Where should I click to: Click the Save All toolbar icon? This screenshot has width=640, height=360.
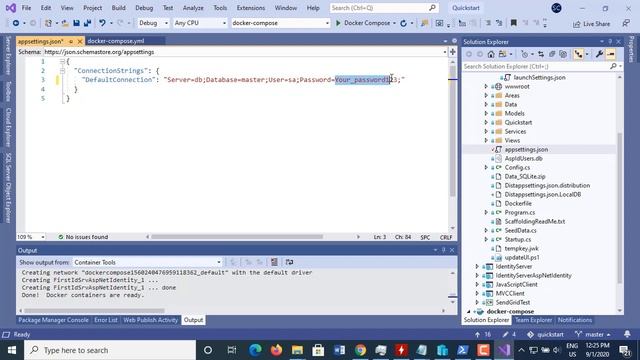pyautogui.click(x=87, y=23)
